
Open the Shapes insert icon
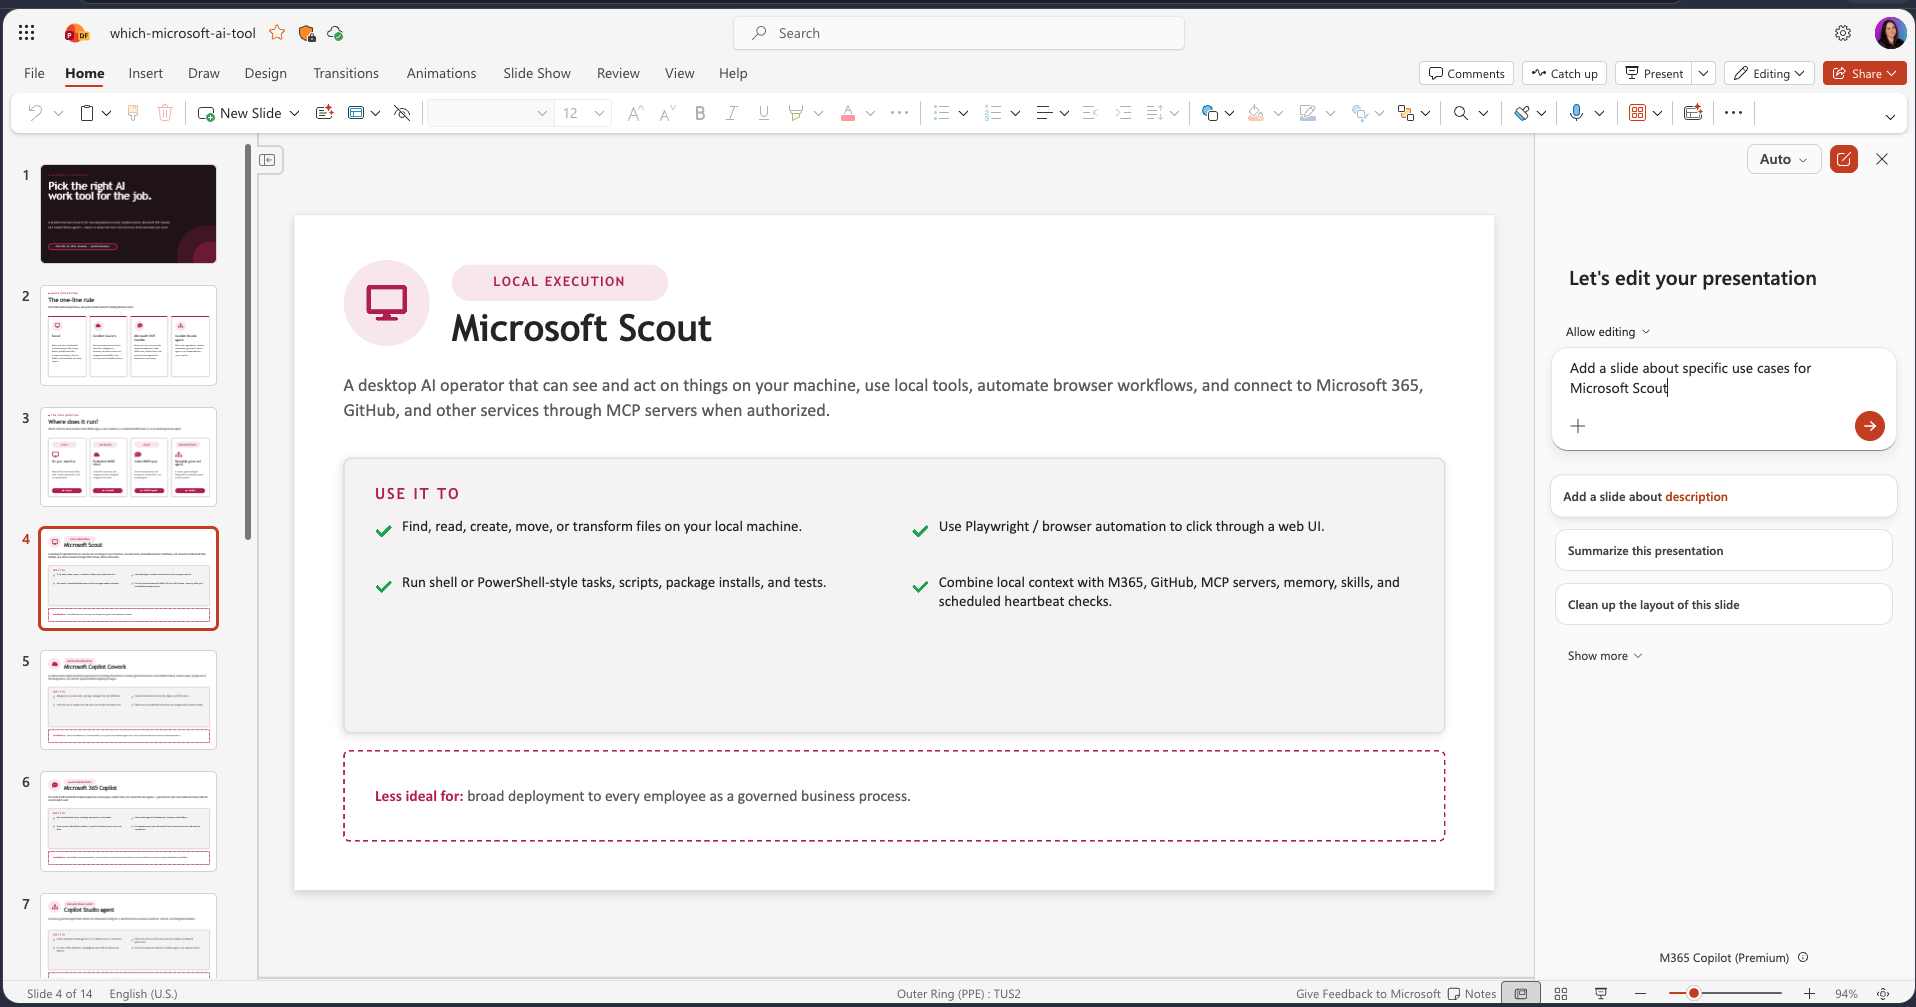point(1210,113)
